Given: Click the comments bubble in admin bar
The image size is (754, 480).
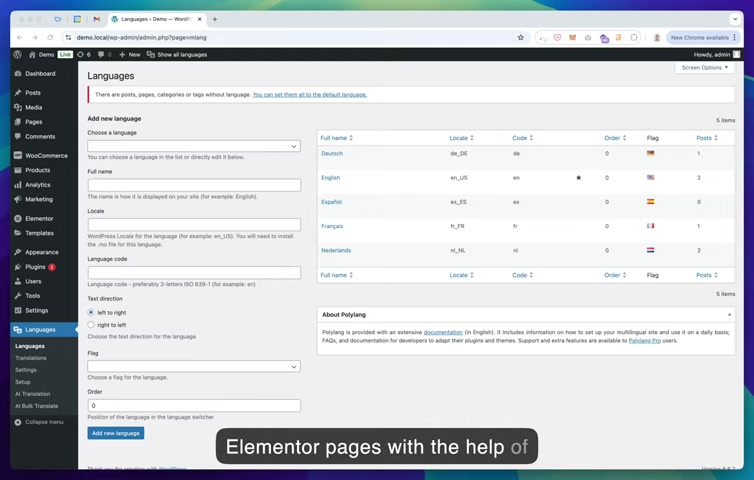Looking at the screenshot, I should coord(101,54).
